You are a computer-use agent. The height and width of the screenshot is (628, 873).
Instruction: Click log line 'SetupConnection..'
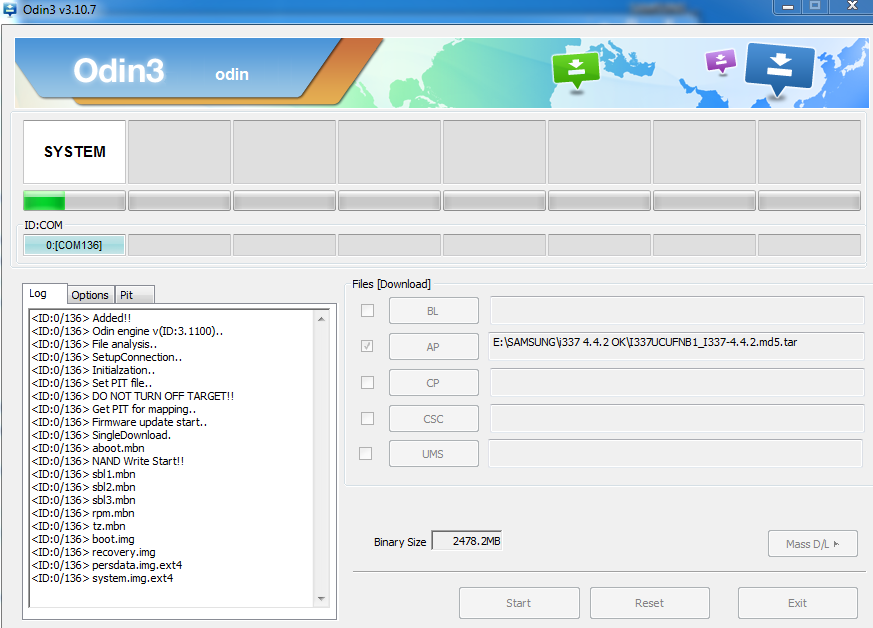coord(107,357)
